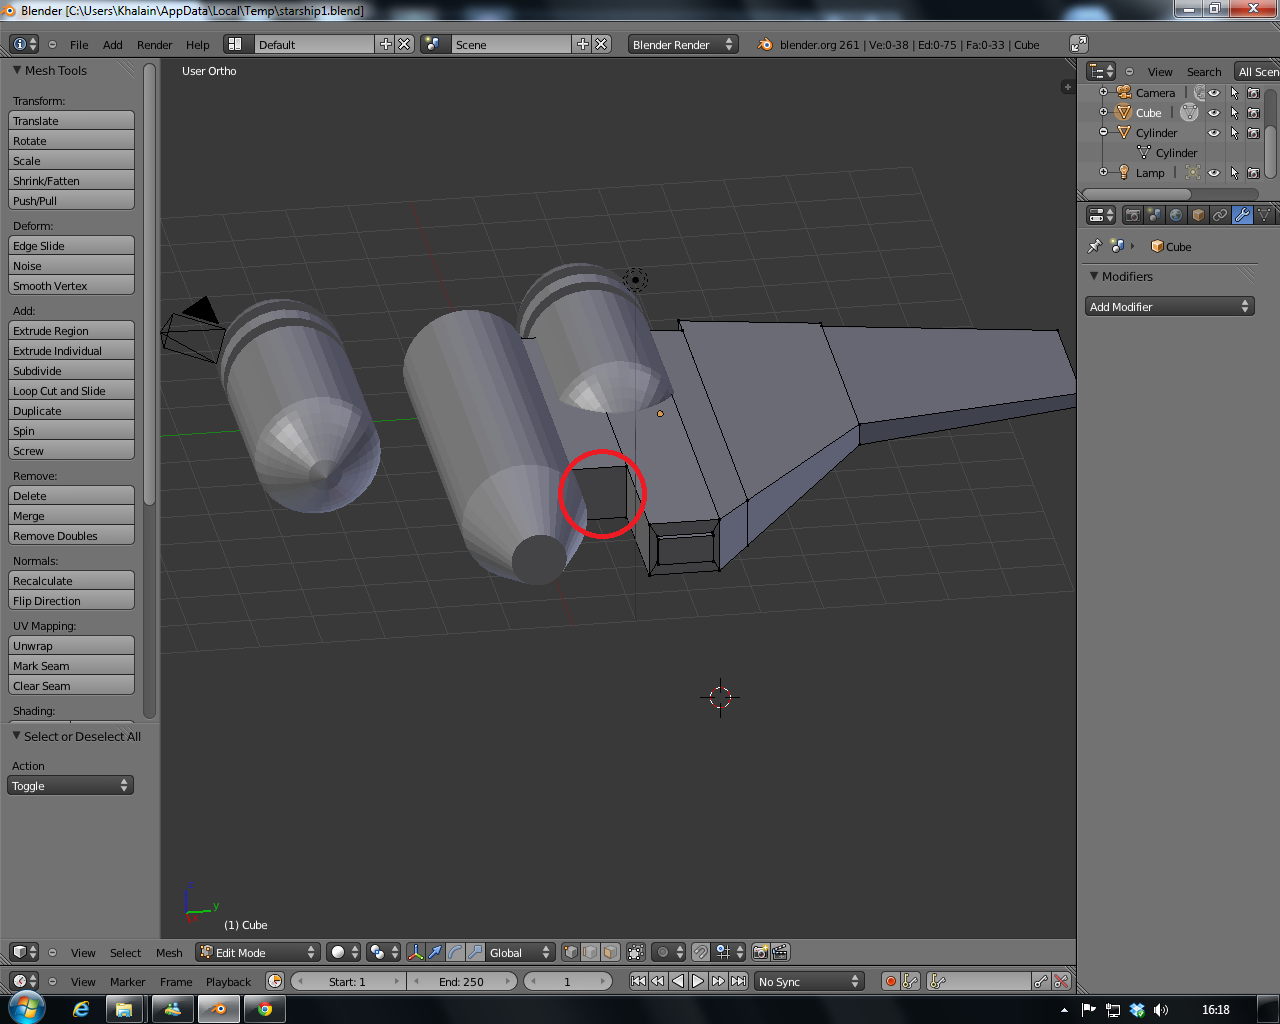Click the Recalculate normals button
Screen dimensions: 1280x1024
click(71, 580)
